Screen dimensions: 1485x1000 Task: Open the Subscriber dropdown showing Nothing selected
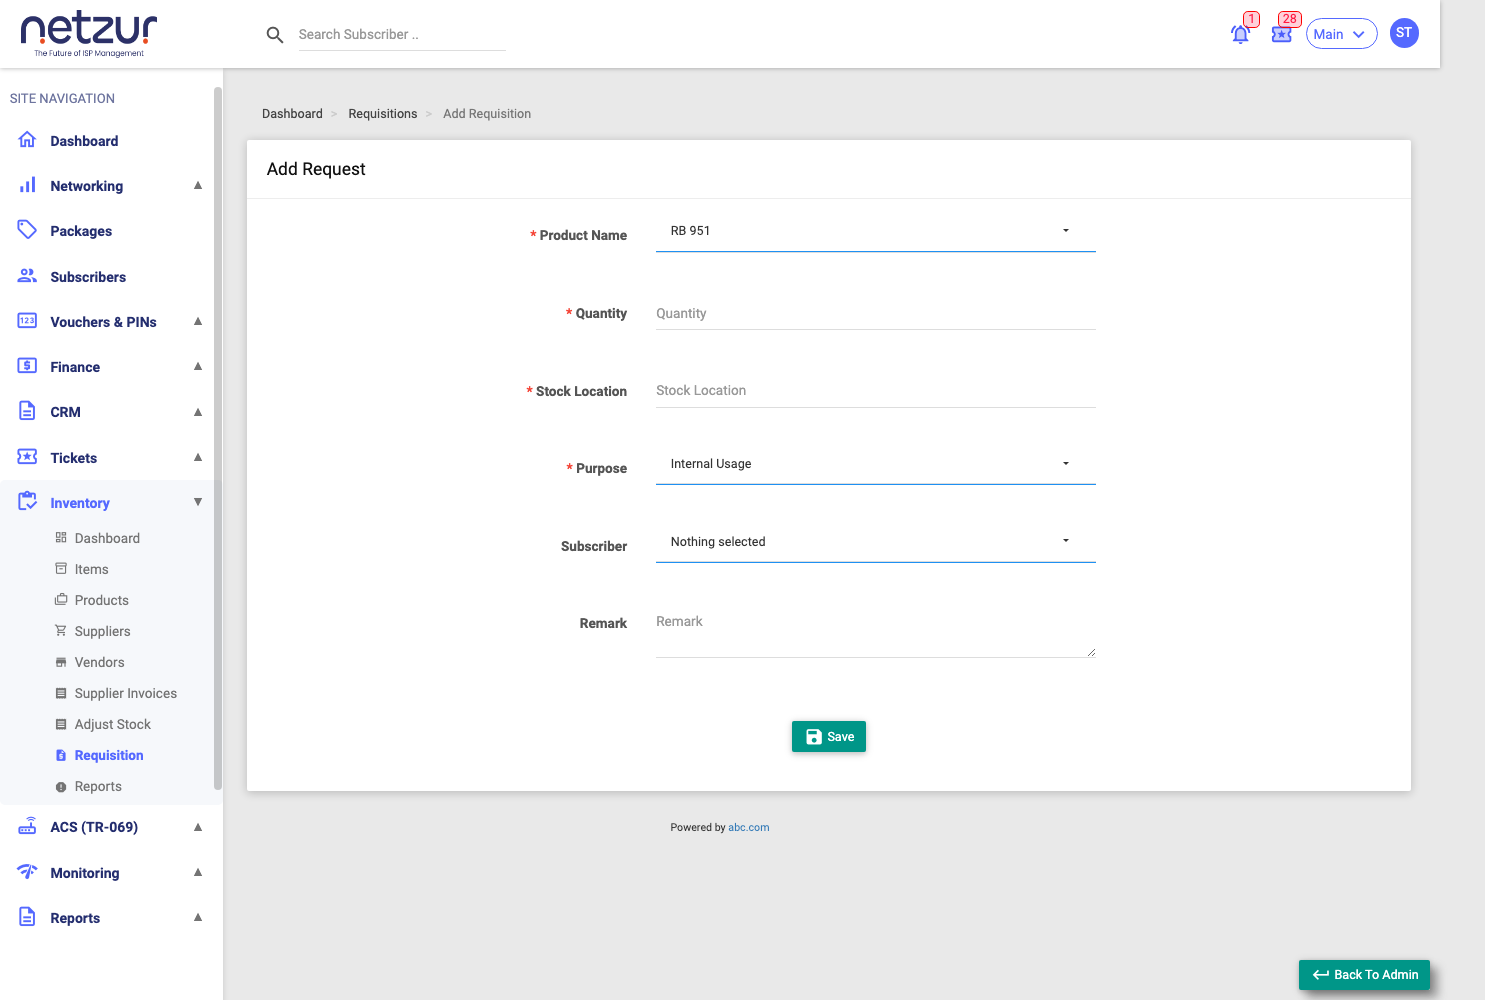[876, 542]
